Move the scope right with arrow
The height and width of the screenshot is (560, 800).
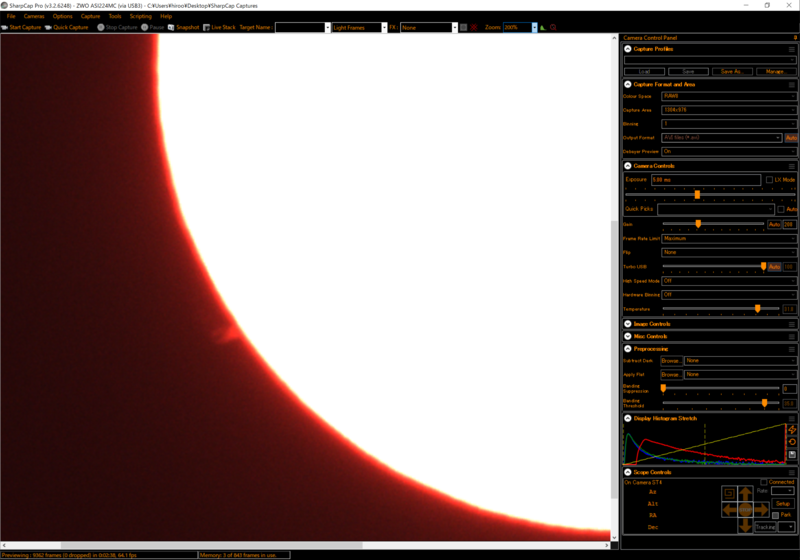pyautogui.click(x=761, y=510)
